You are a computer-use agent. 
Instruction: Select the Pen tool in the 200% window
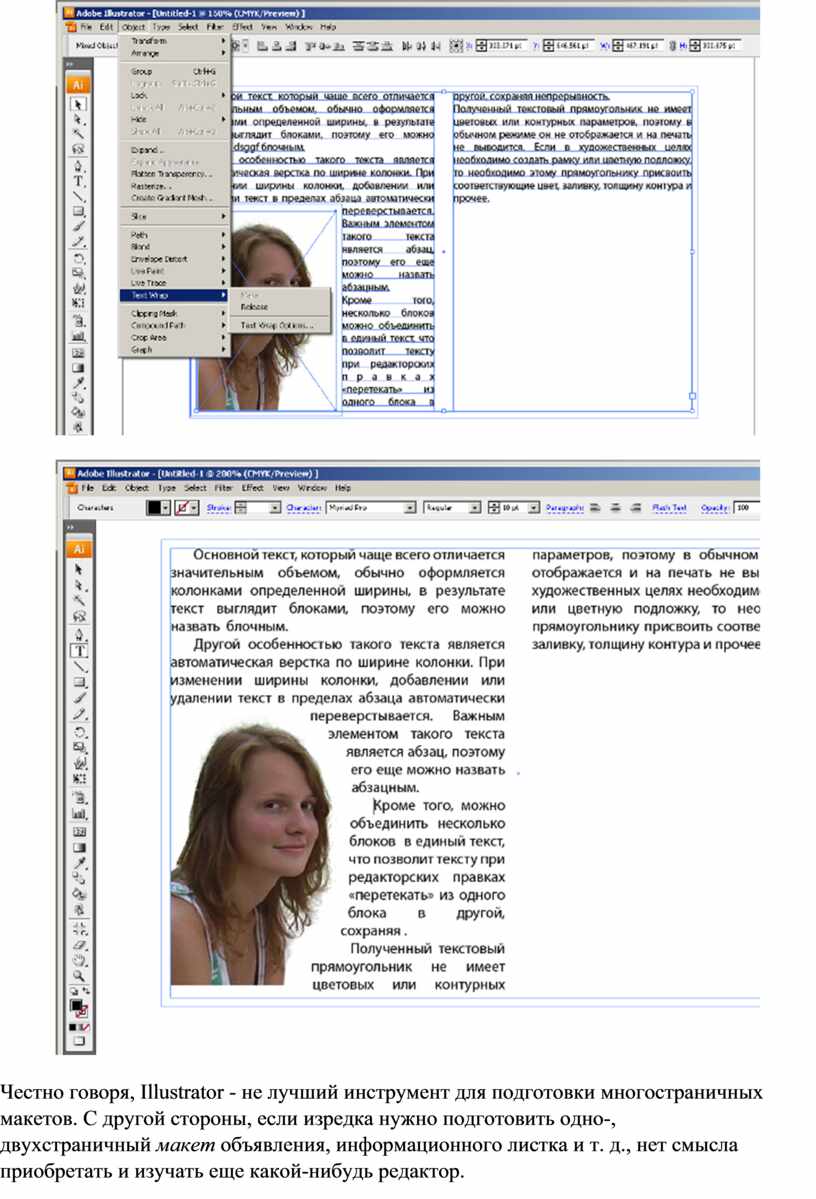coord(79,635)
